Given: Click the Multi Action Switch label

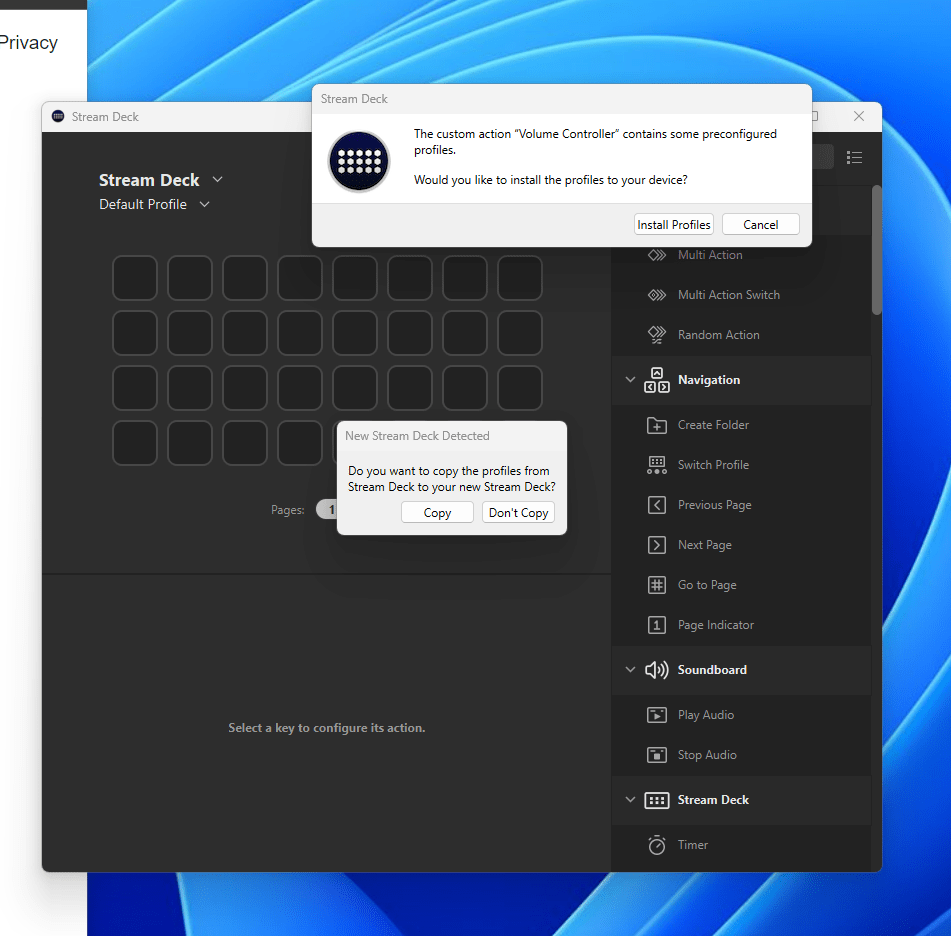Looking at the screenshot, I should pos(729,295).
